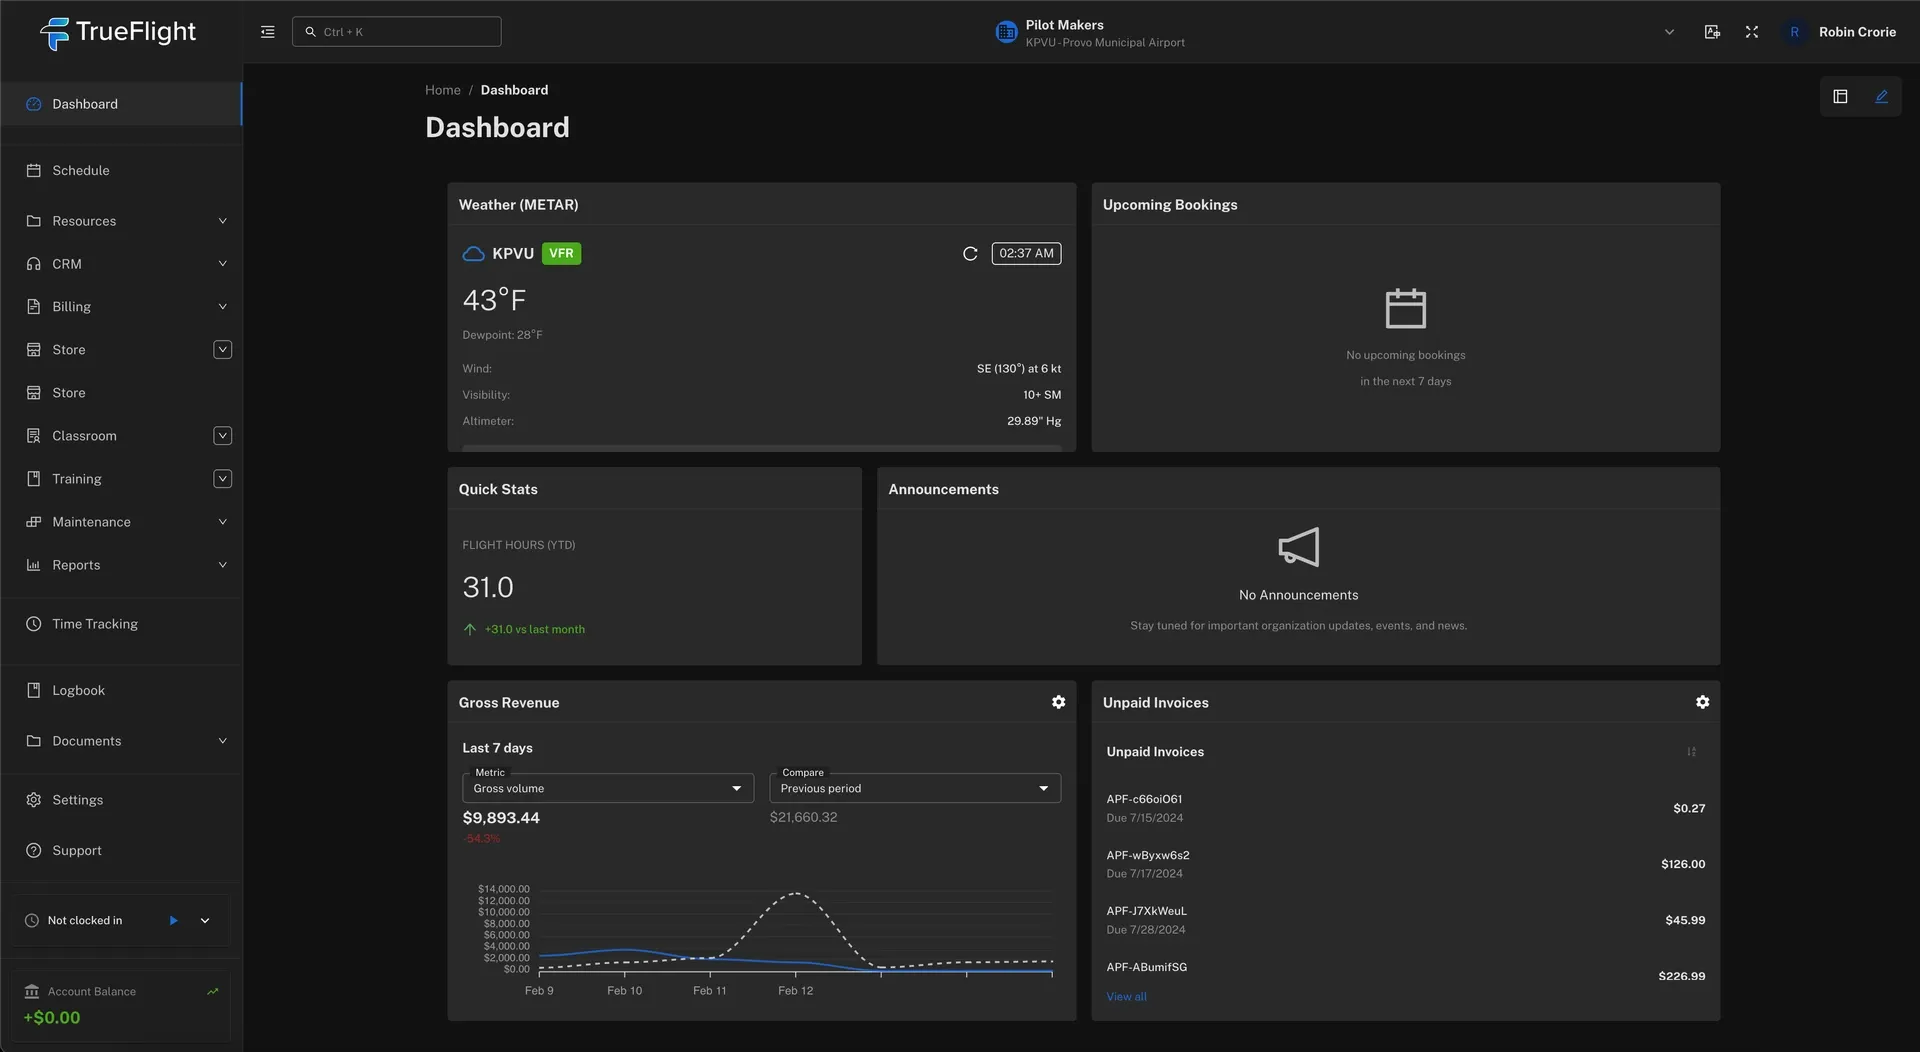Collapse the sidebar with the menu icon

[267, 32]
